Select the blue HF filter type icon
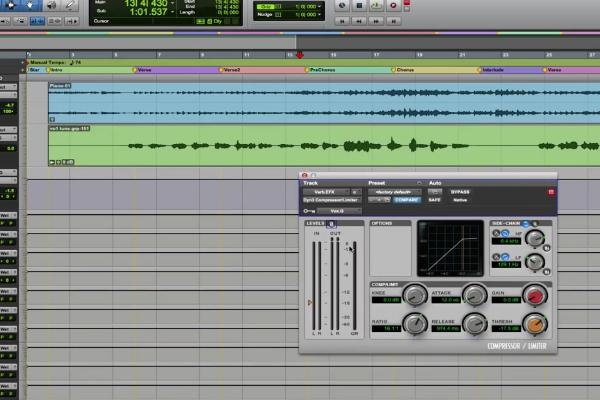600x400 pixels. pos(505,233)
